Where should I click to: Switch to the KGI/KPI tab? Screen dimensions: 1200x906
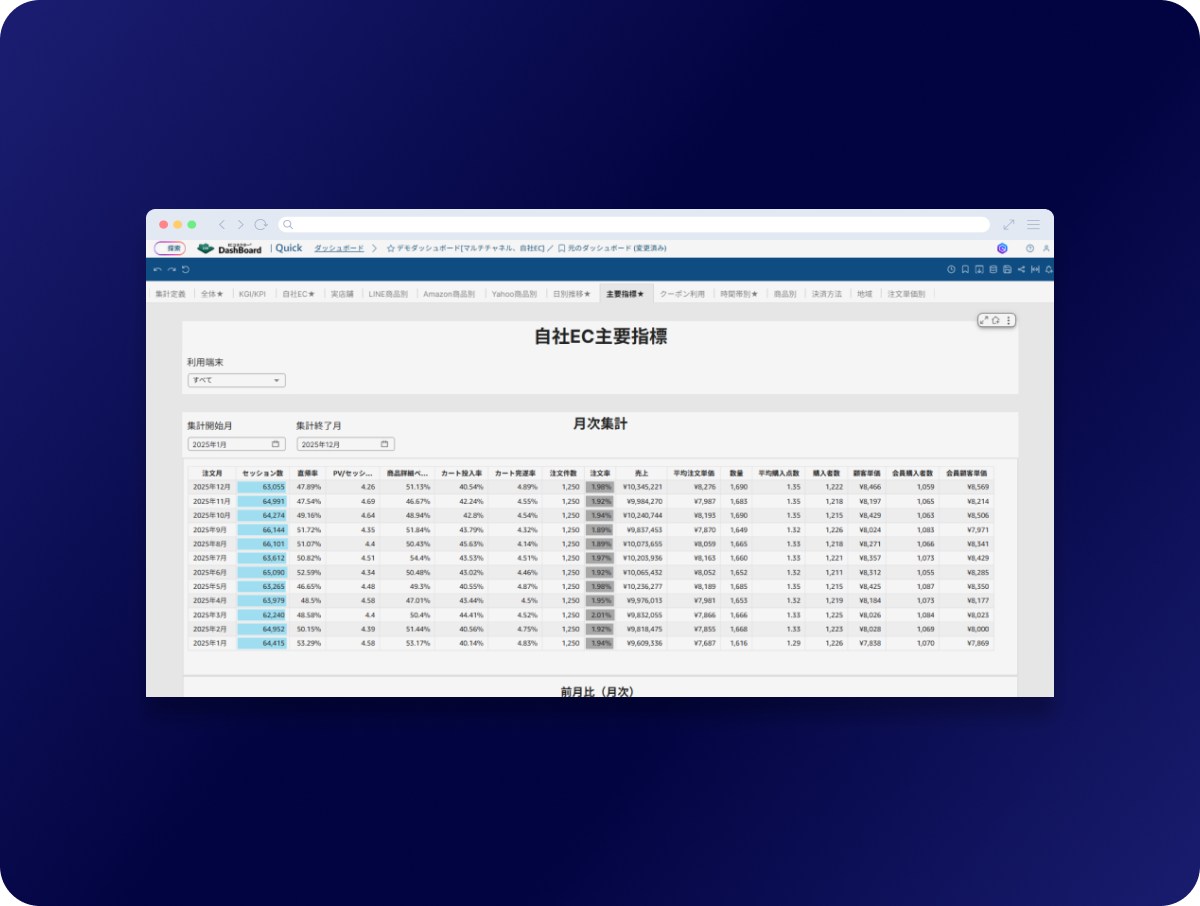coord(252,294)
